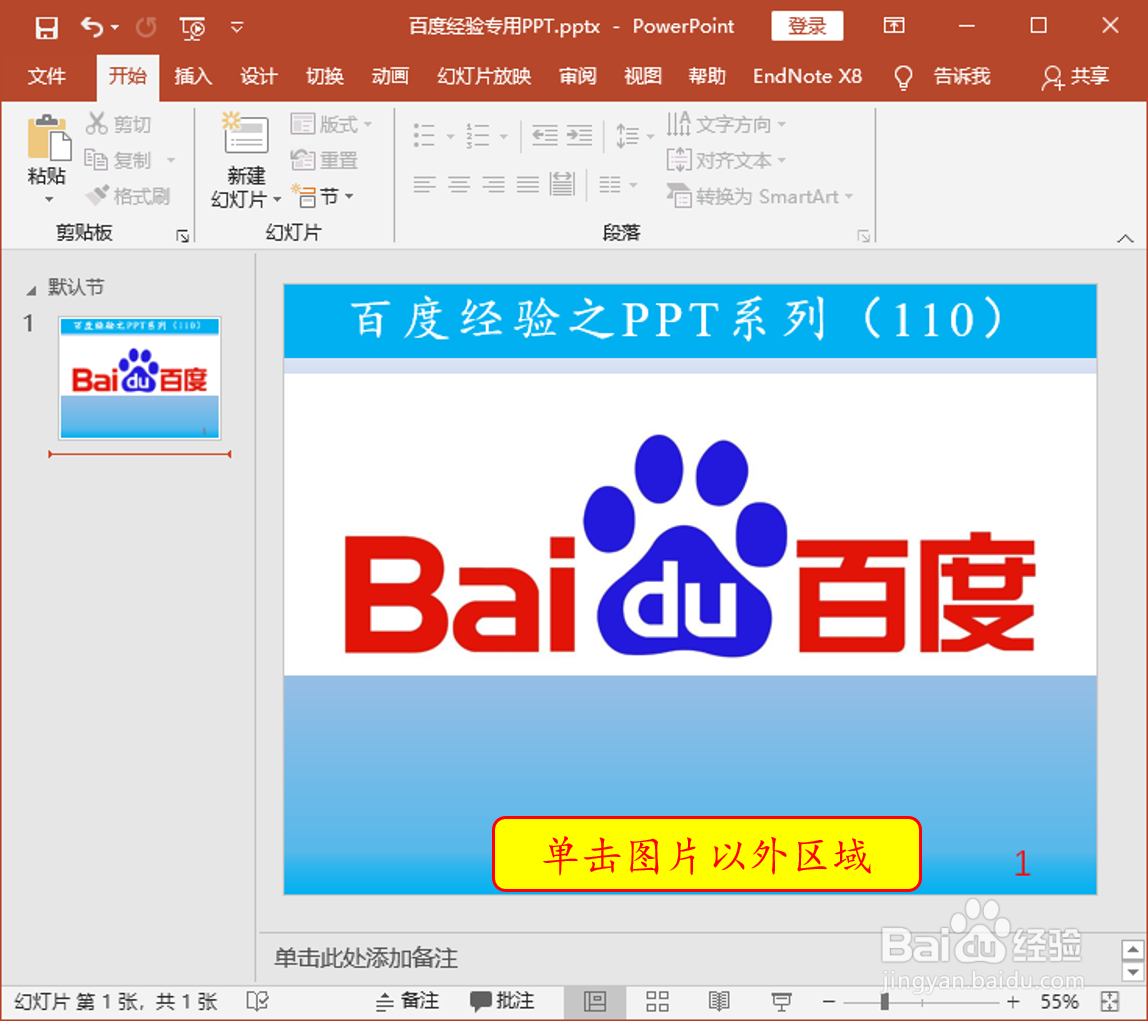Screen dimensions: 1148x1021
Task: Click the 登录 sign-in button
Action: tap(807, 26)
